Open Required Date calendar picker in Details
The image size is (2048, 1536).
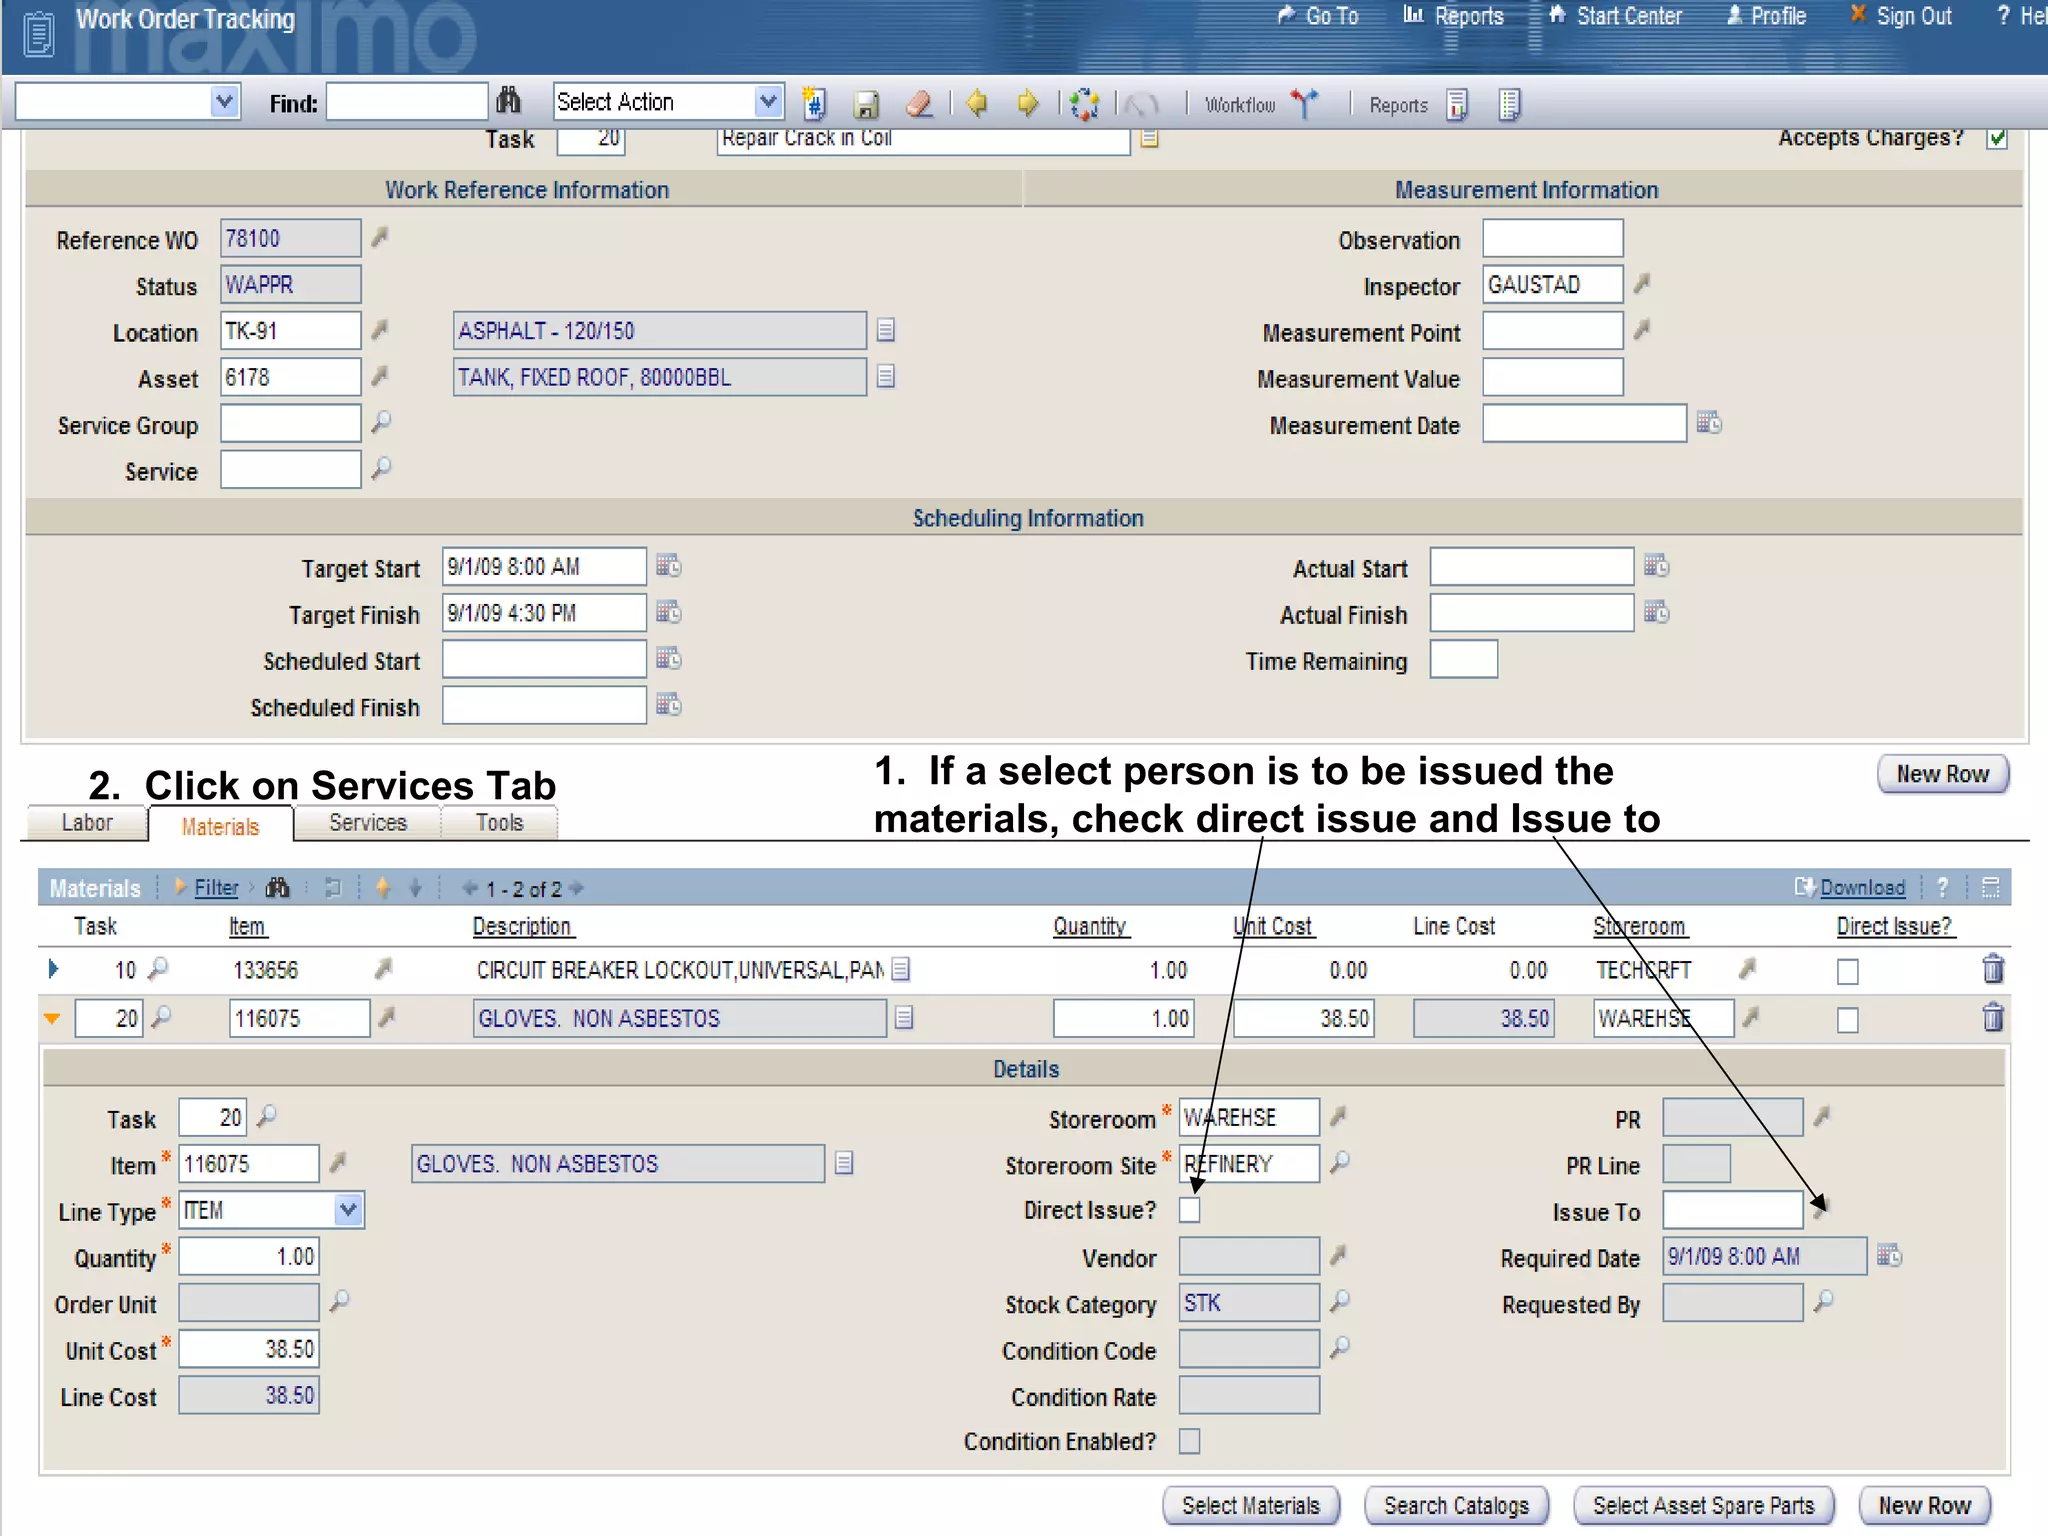[x=1889, y=1255]
